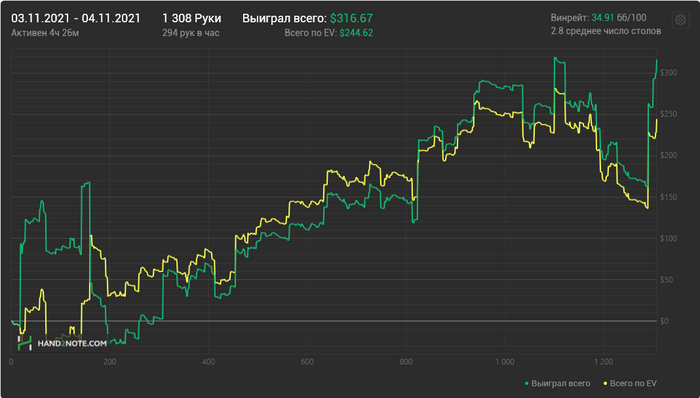Click the 'Активен 4ч 26м' active time text
Screen dimensions: 700x398
45,33
